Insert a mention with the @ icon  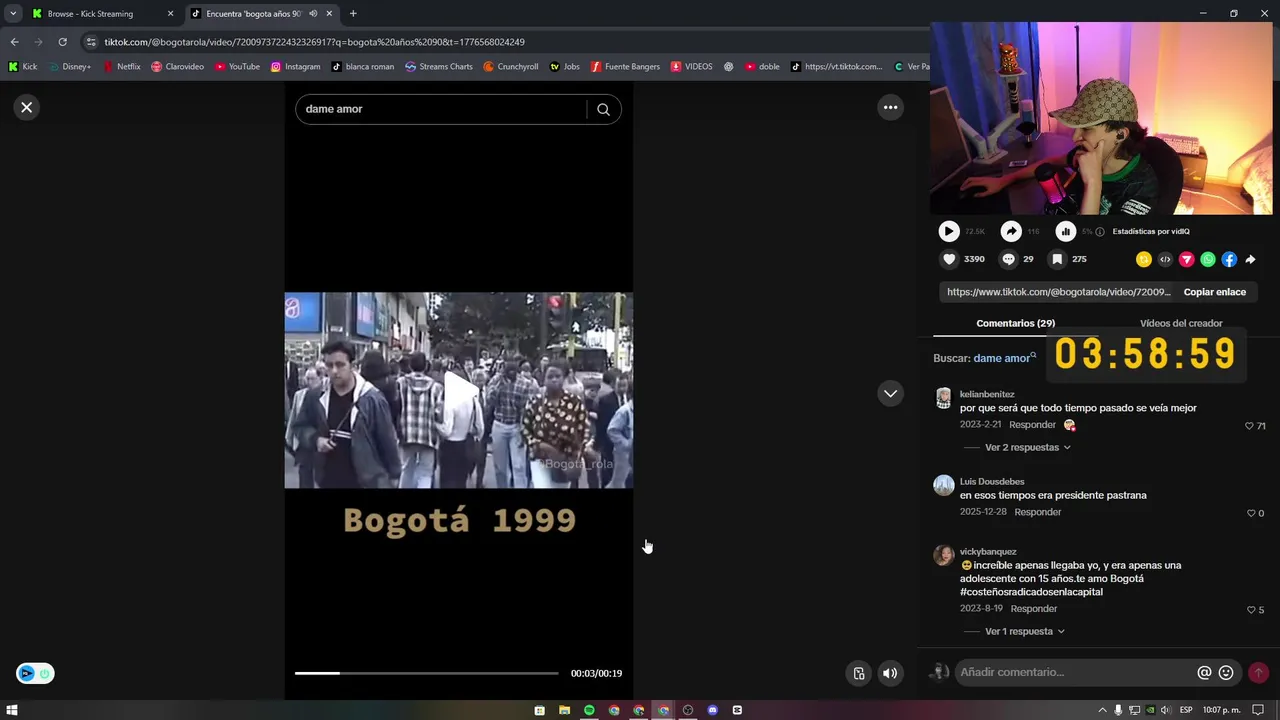pos(1204,673)
